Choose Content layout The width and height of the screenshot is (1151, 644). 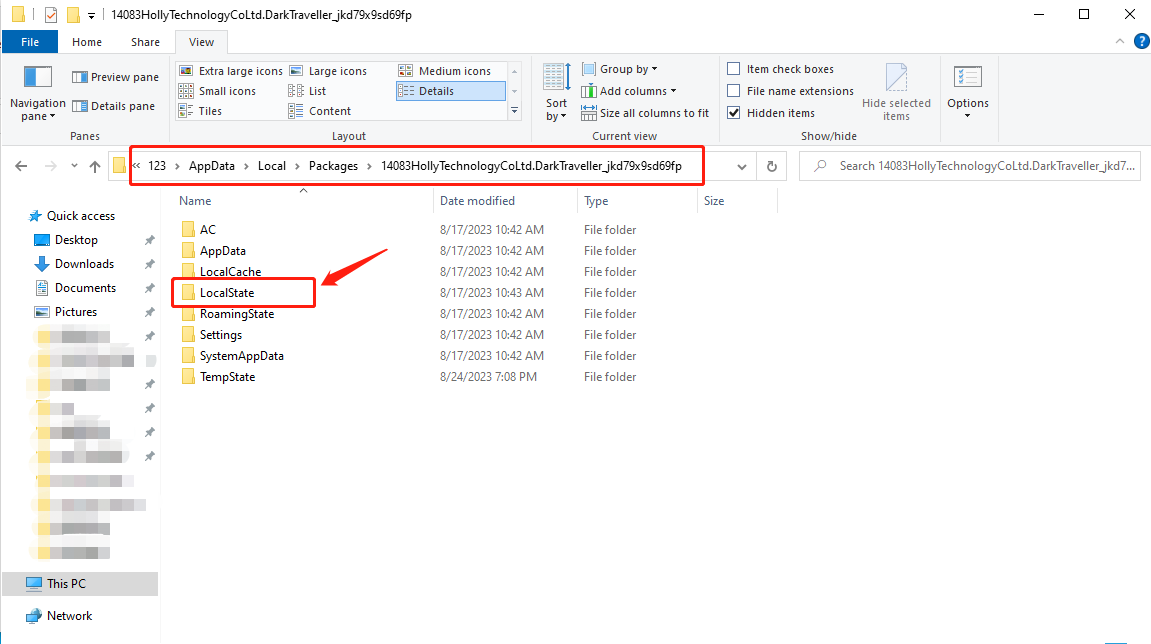coord(319,111)
